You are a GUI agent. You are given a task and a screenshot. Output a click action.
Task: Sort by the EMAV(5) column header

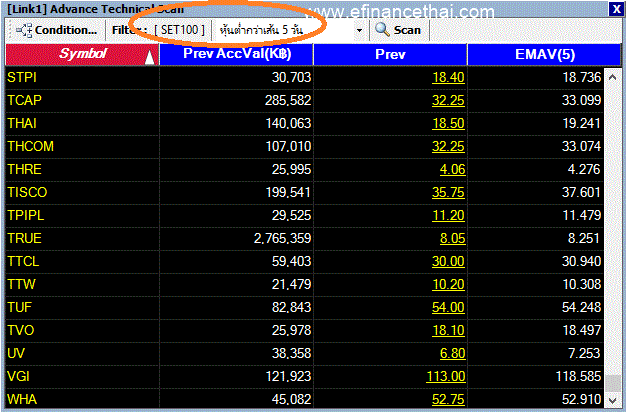545,54
